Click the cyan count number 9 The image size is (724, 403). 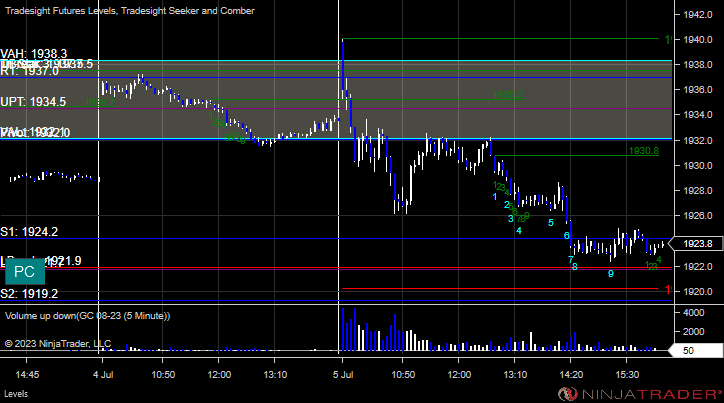point(610,274)
